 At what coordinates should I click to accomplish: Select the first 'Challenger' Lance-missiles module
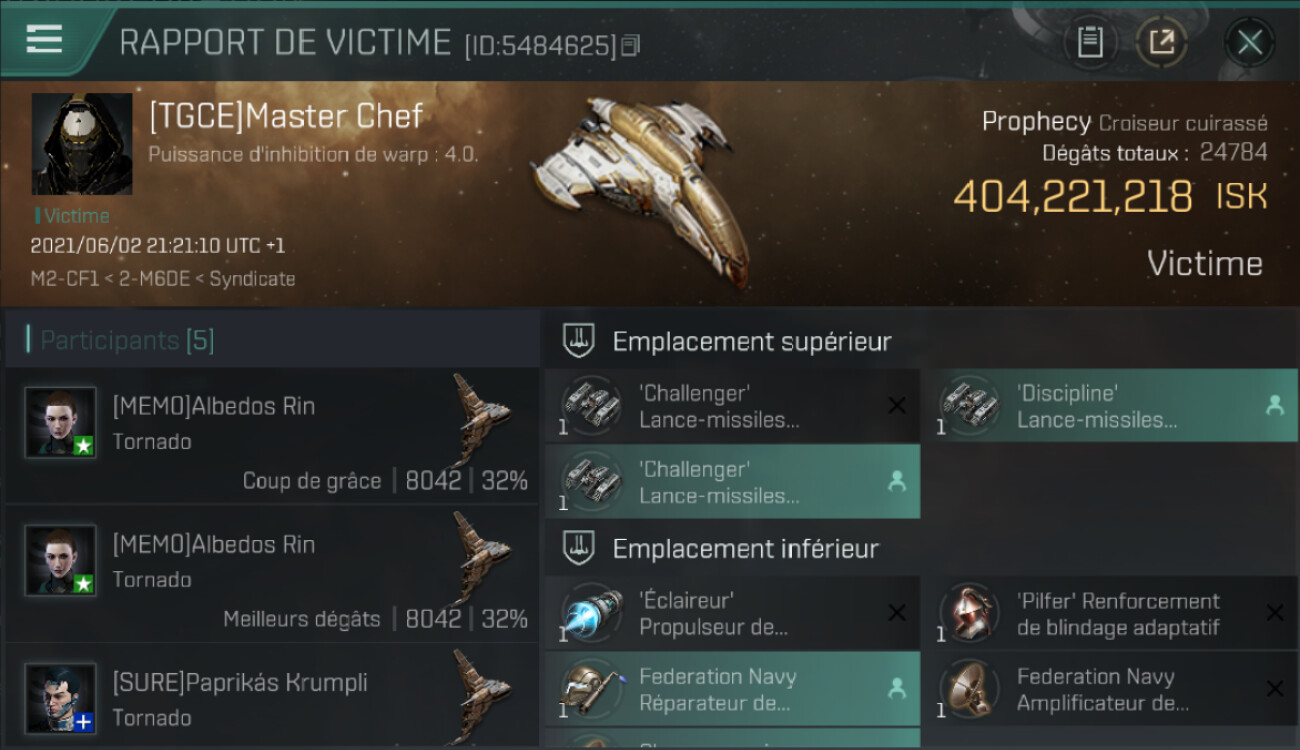tap(732, 406)
